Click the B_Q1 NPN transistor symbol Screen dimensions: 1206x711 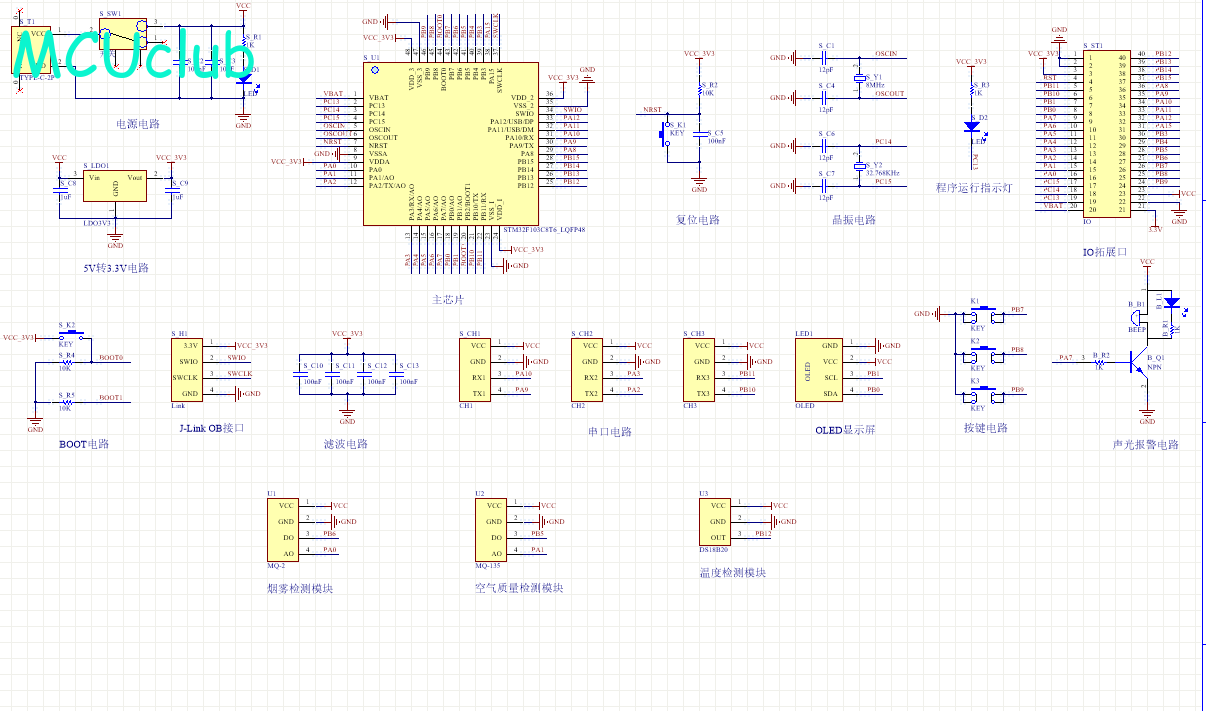(1139, 363)
